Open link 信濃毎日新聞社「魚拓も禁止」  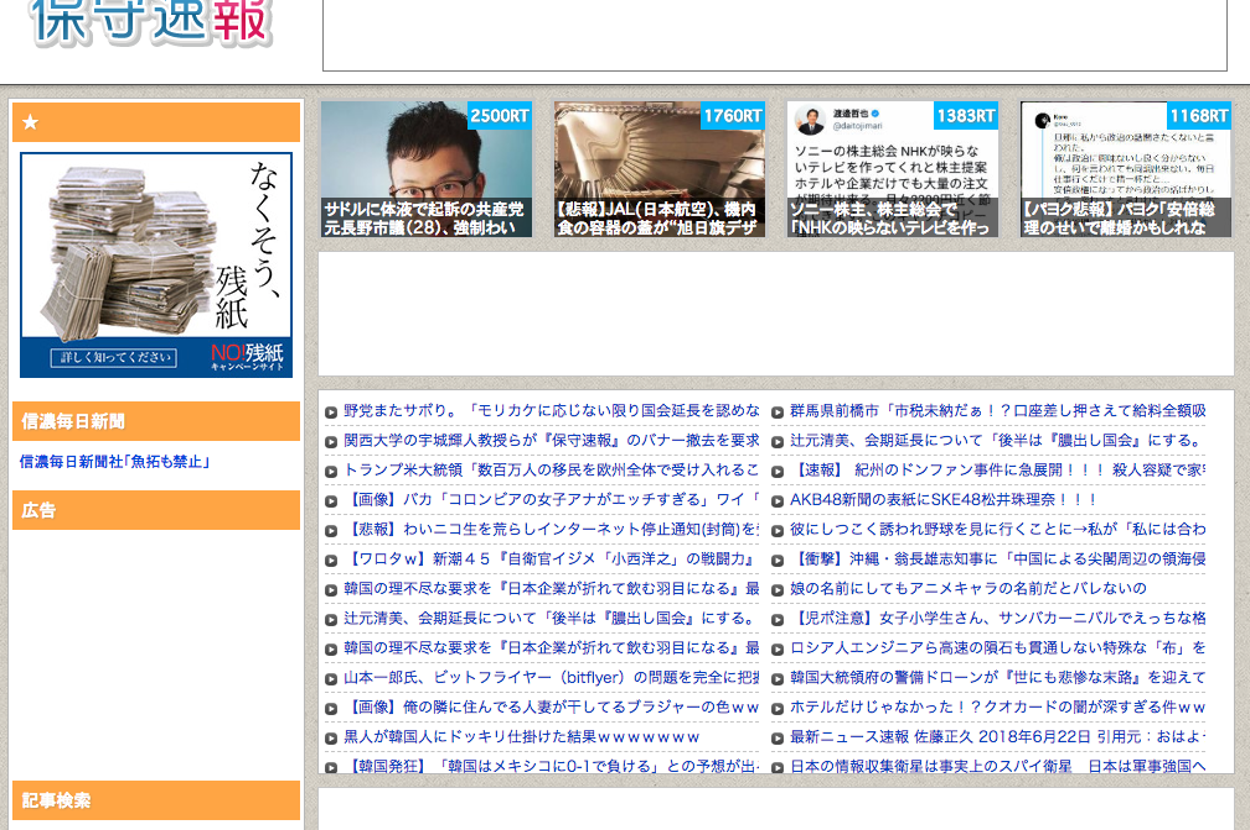coord(115,462)
